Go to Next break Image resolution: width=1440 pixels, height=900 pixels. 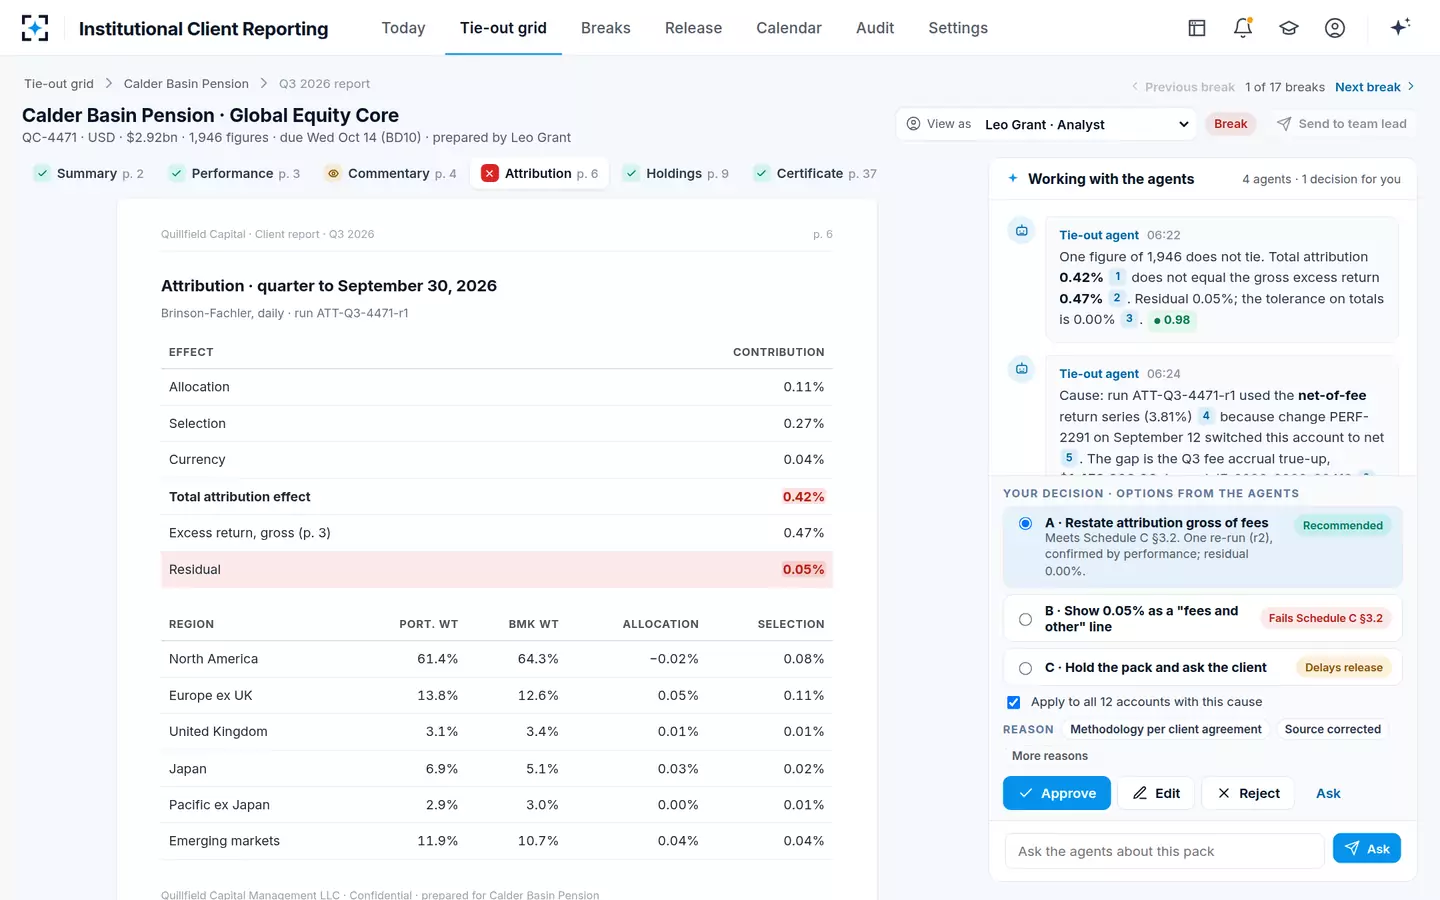tap(1375, 87)
